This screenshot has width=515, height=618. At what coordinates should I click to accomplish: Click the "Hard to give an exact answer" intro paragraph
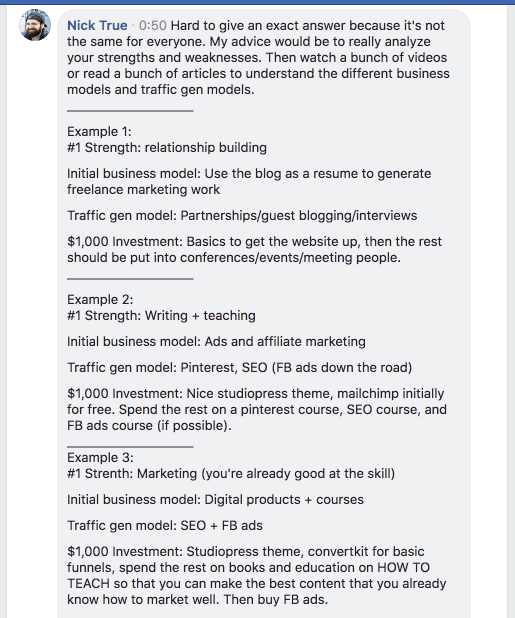[258, 58]
